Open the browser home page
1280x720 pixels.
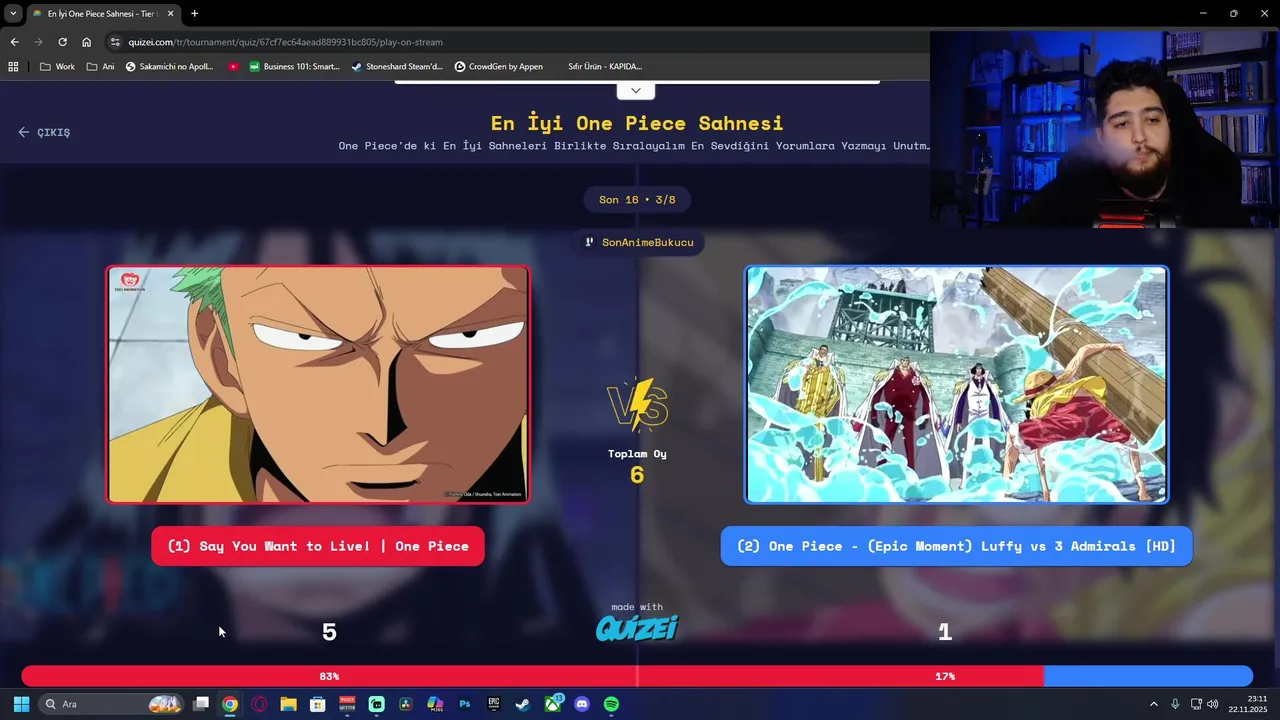[86, 42]
